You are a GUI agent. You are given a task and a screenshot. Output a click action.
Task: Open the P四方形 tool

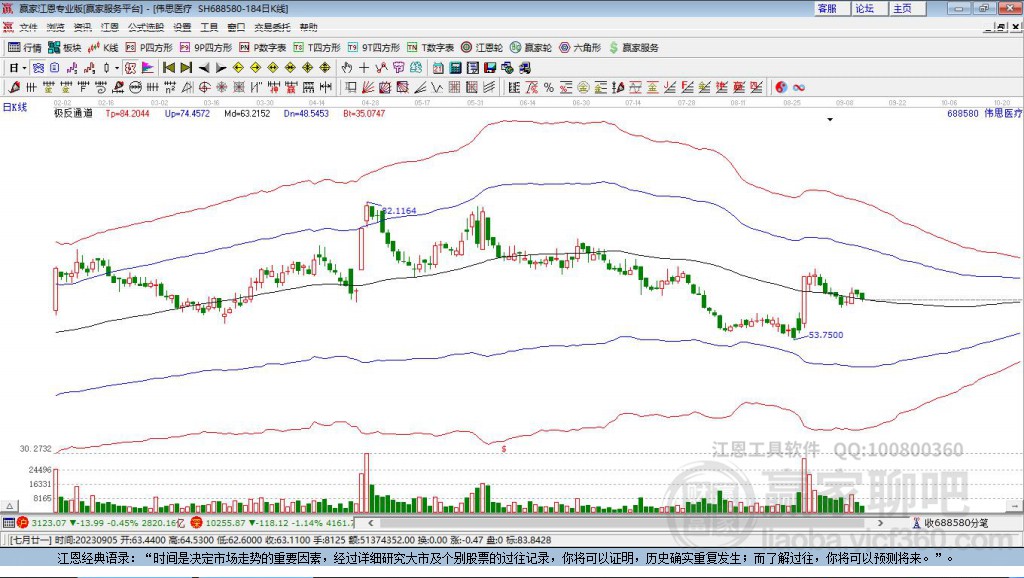[148, 48]
